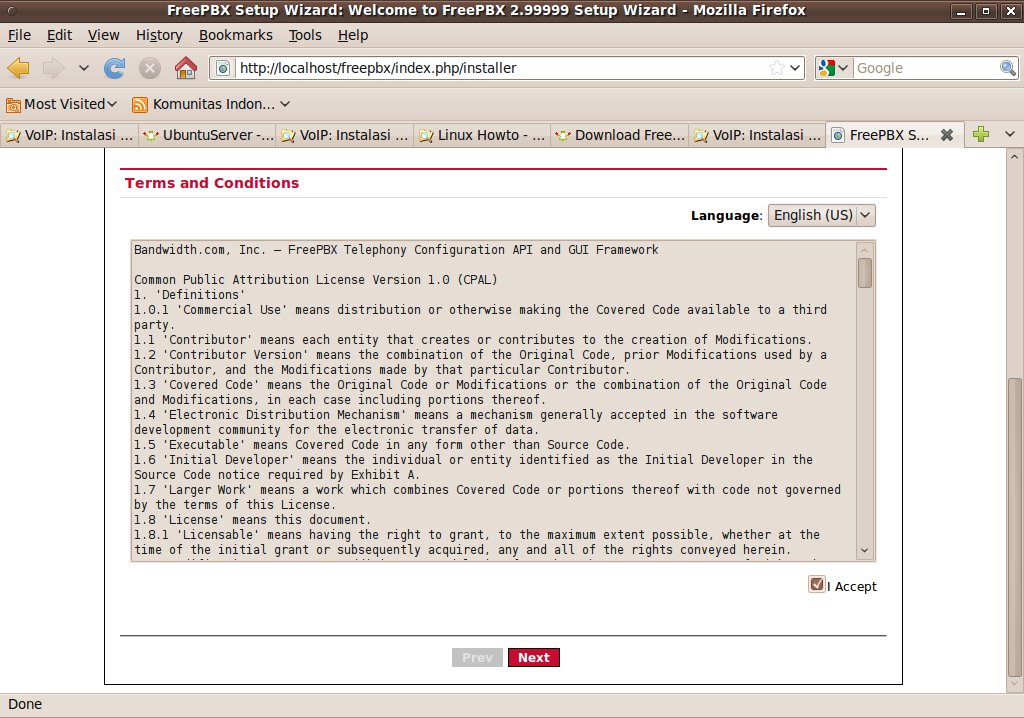
Task: Click the search magnifier icon
Action: coord(1008,68)
